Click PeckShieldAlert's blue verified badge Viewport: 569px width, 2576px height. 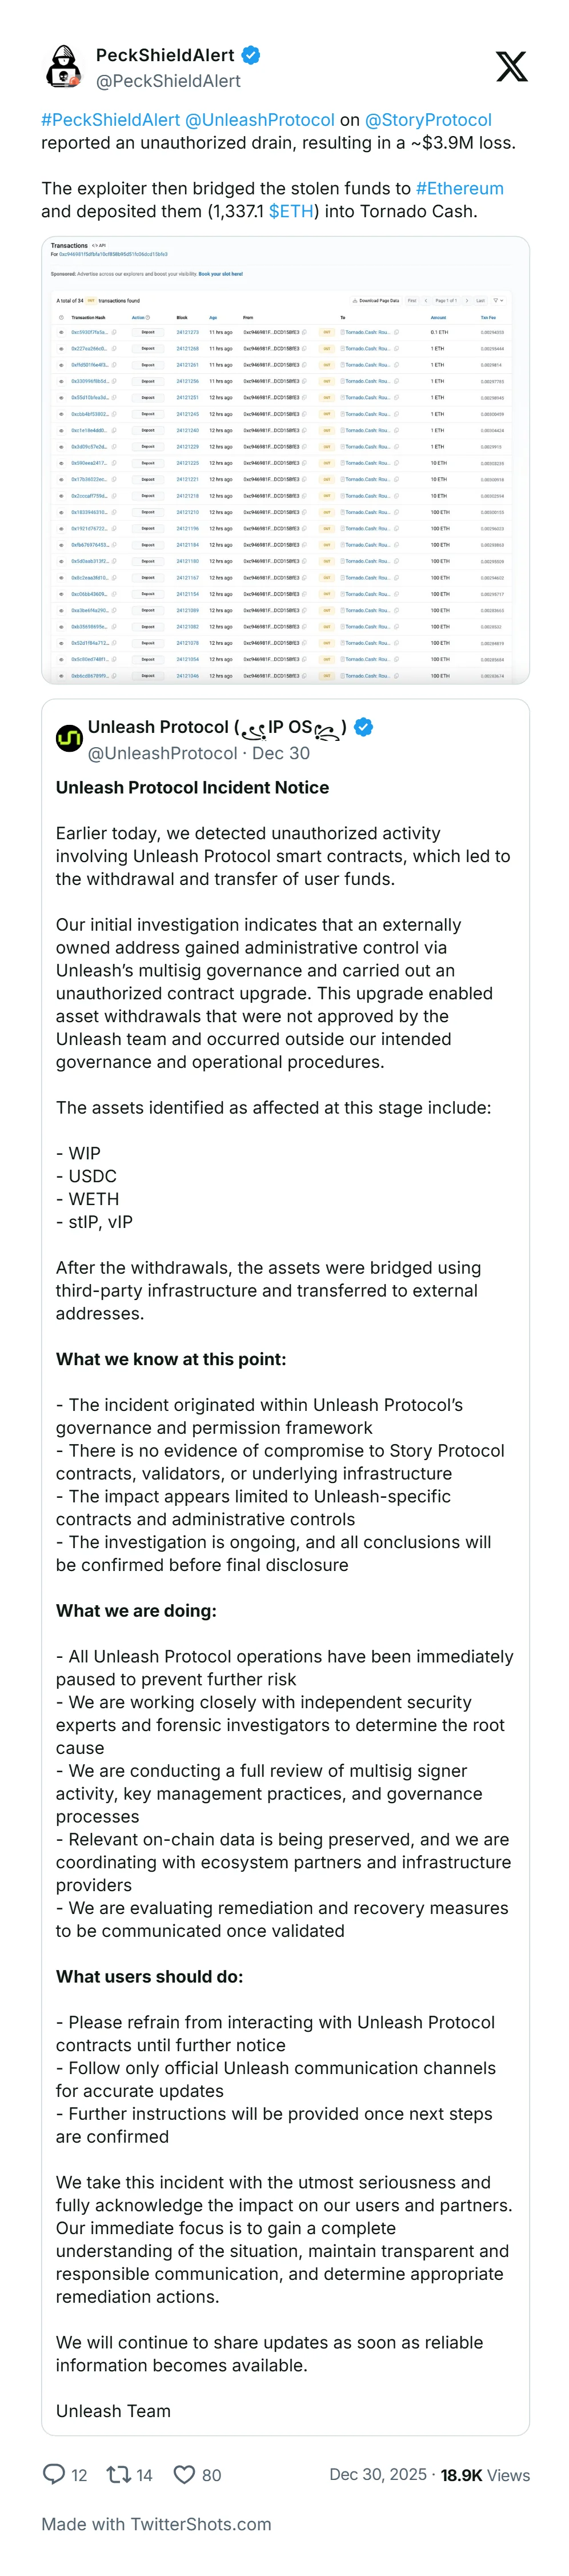[x=252, y=55]
